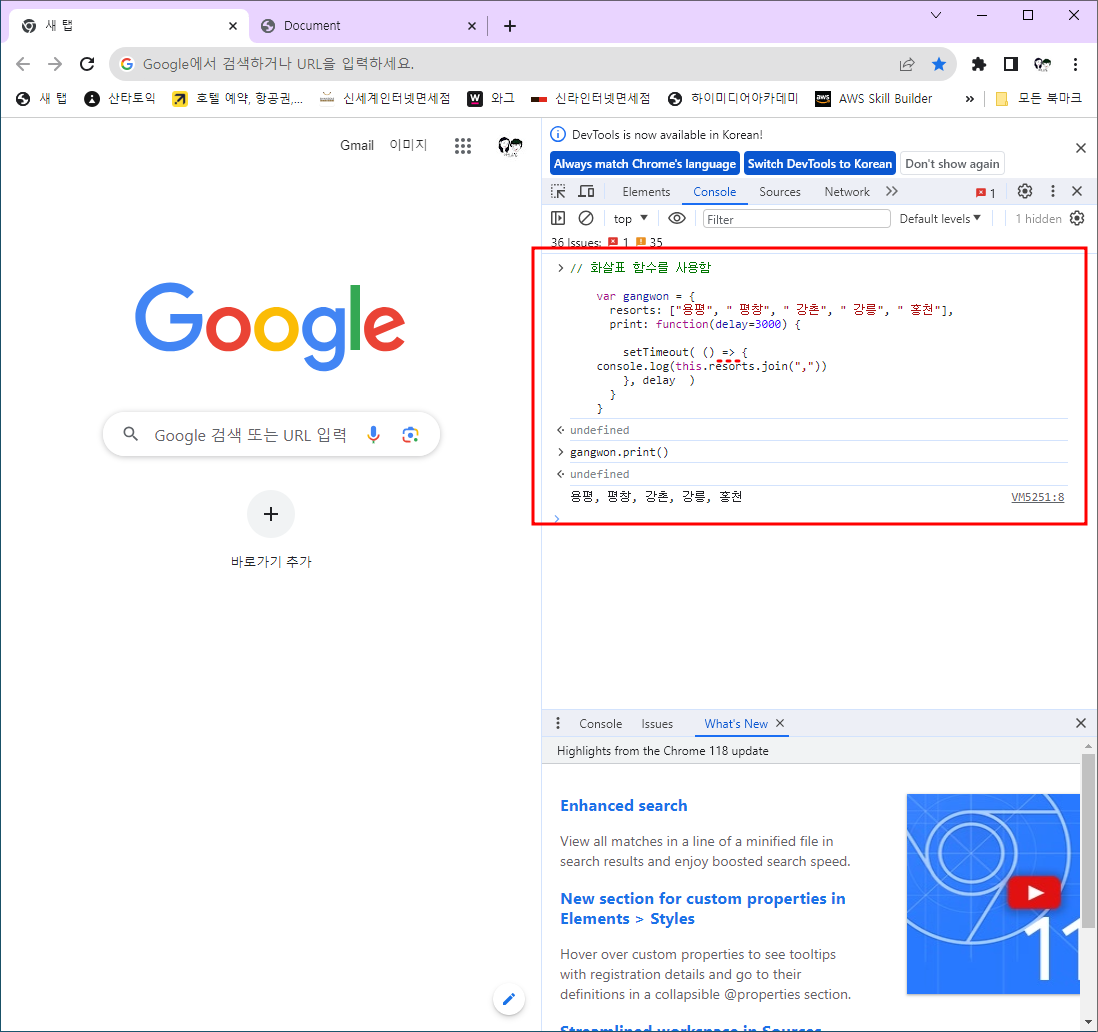Viewport: 1098px width, 1032px height.
Task: Click Don't show again
Action: 952,163
